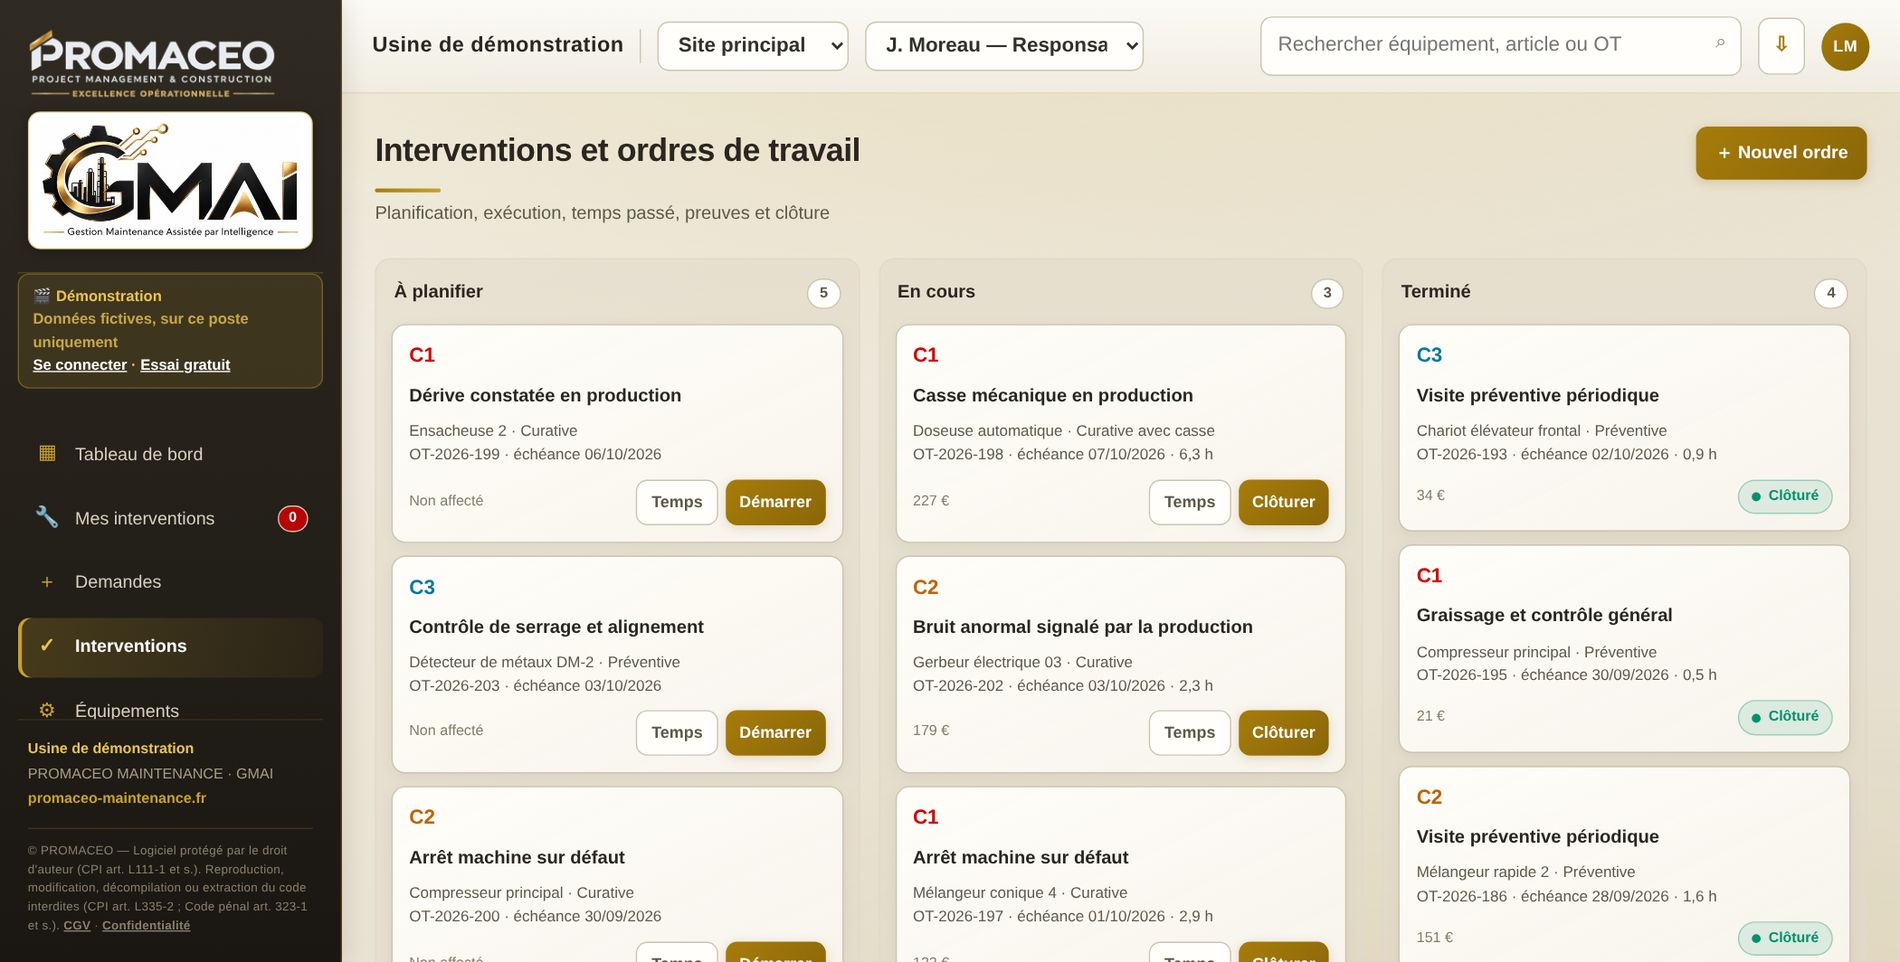Click the Nouvel ordre button
The width and height of the screenshot is (1900, 962).
pos(1781,153)
